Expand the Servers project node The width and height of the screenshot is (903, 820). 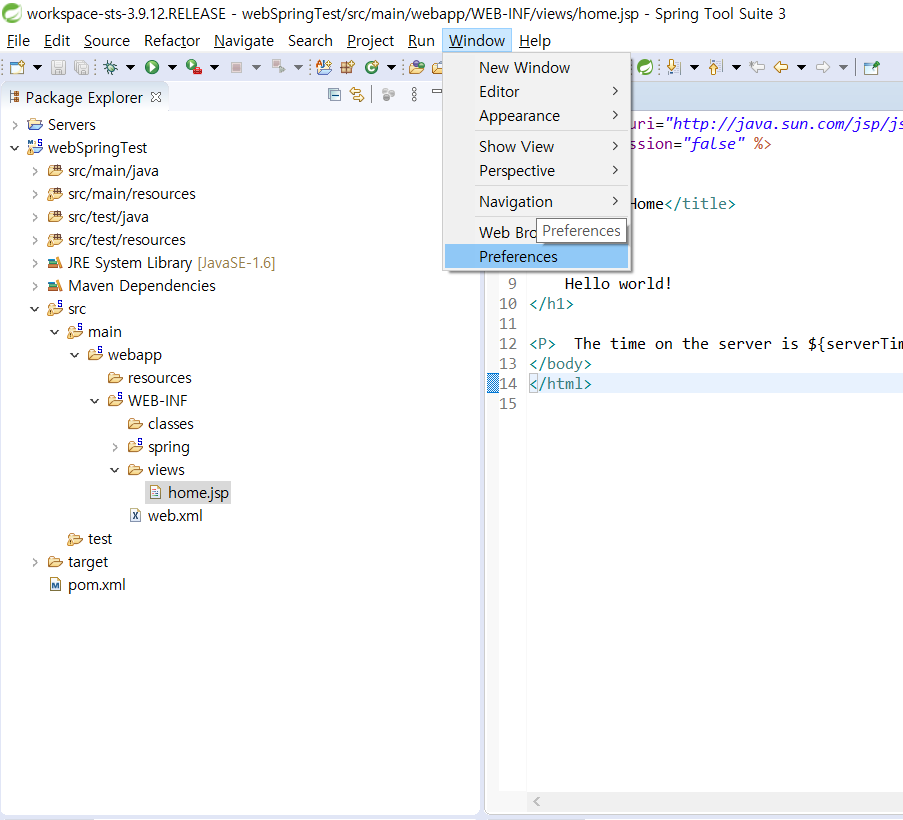pos(15,124)
